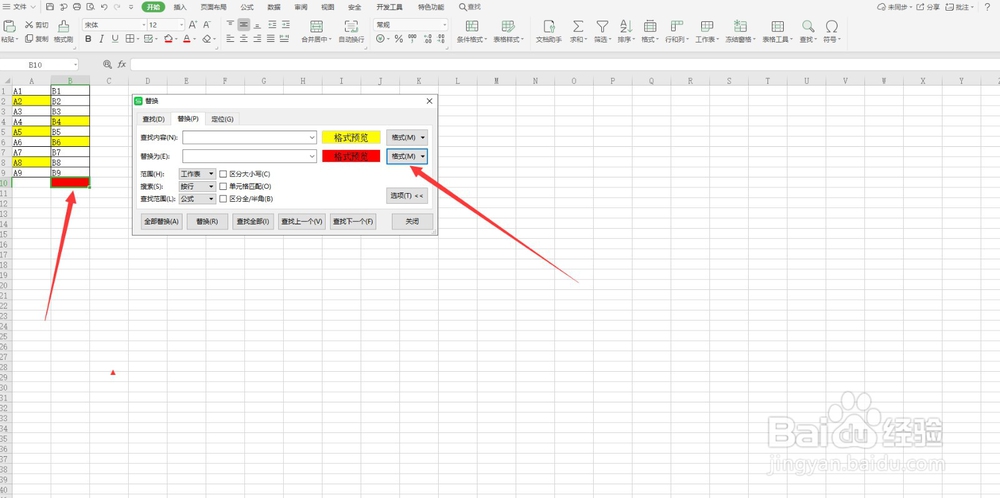1000x498 pixels.
Task: Click the Find (查找) magnifier ribbon icon
Action: [x=808, y=26]
